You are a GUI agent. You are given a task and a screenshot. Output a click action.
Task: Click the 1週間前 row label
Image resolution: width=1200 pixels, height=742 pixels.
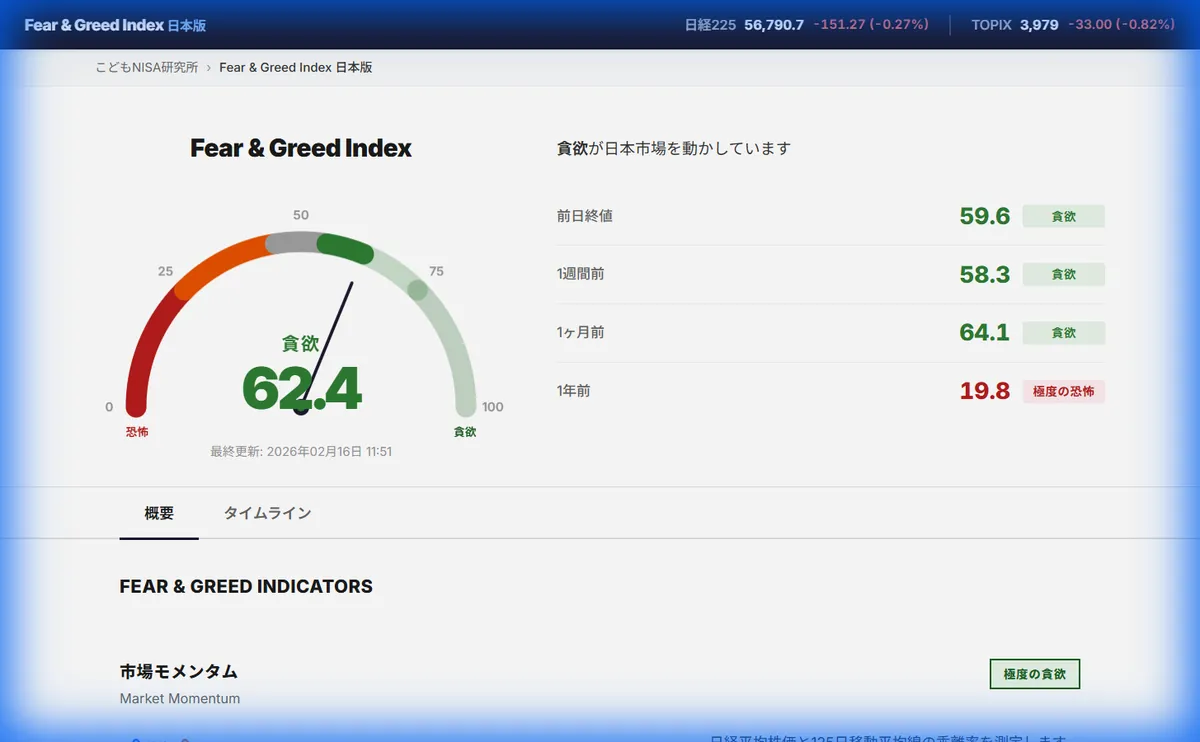(581, 274)
